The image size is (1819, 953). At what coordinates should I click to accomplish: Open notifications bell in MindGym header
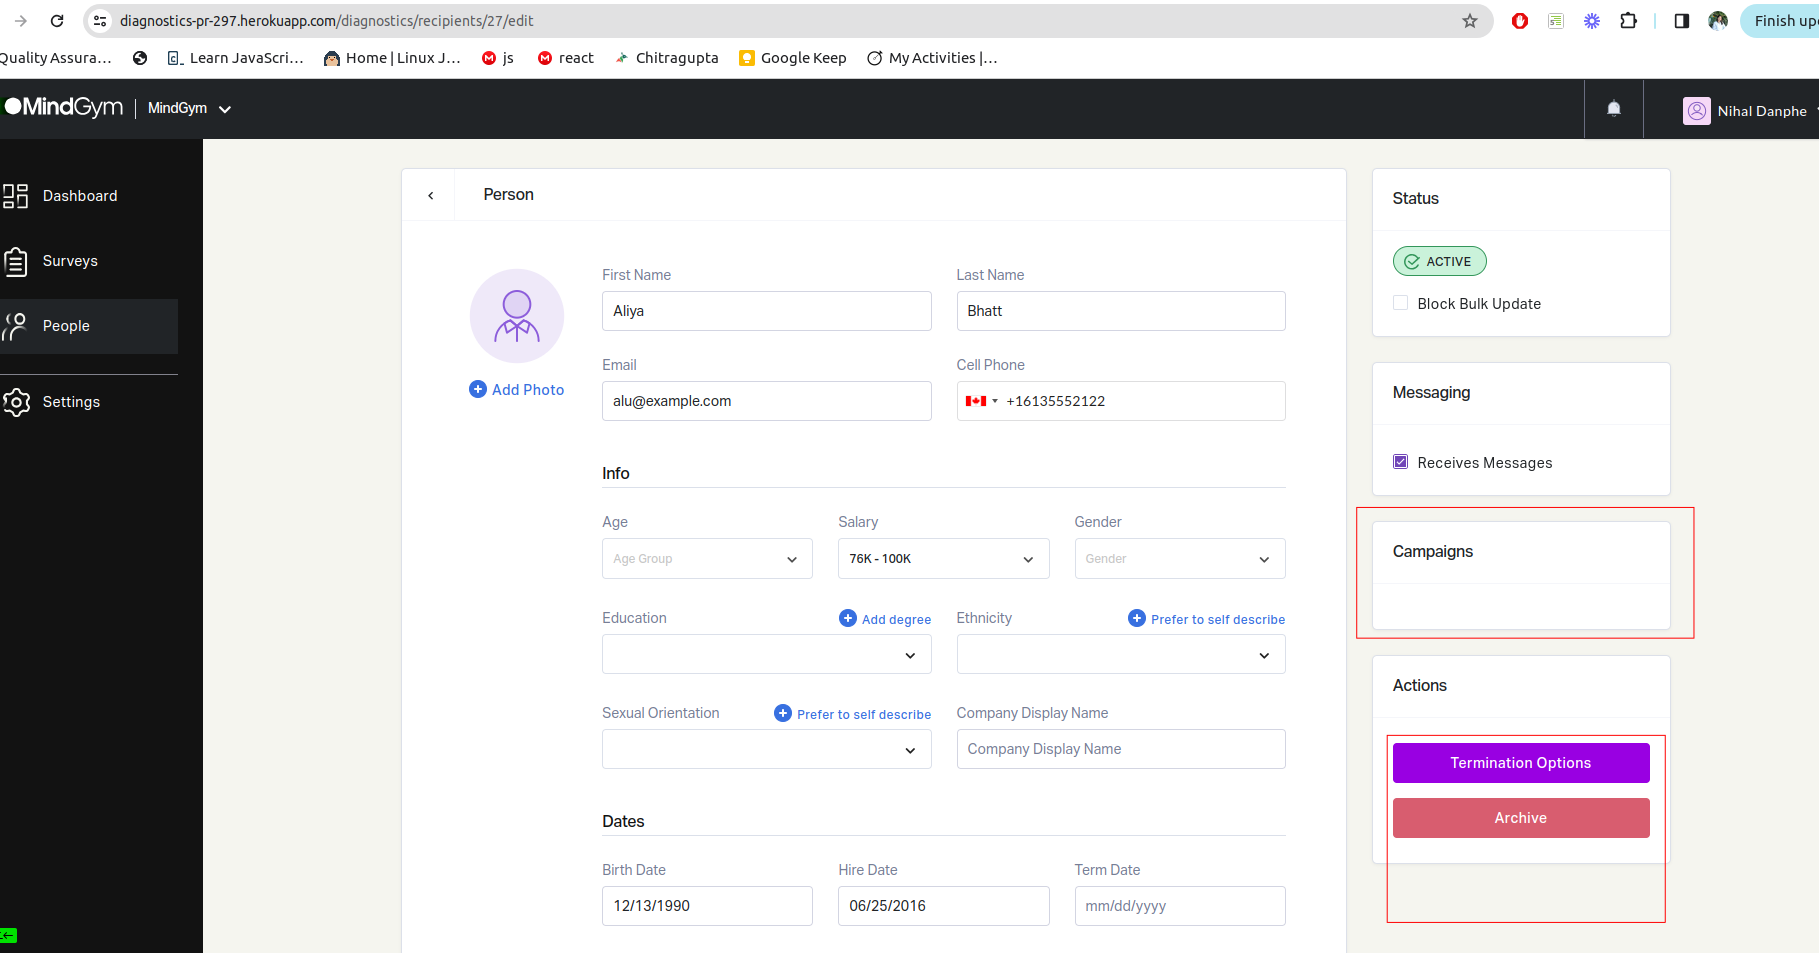point(1613,109)
